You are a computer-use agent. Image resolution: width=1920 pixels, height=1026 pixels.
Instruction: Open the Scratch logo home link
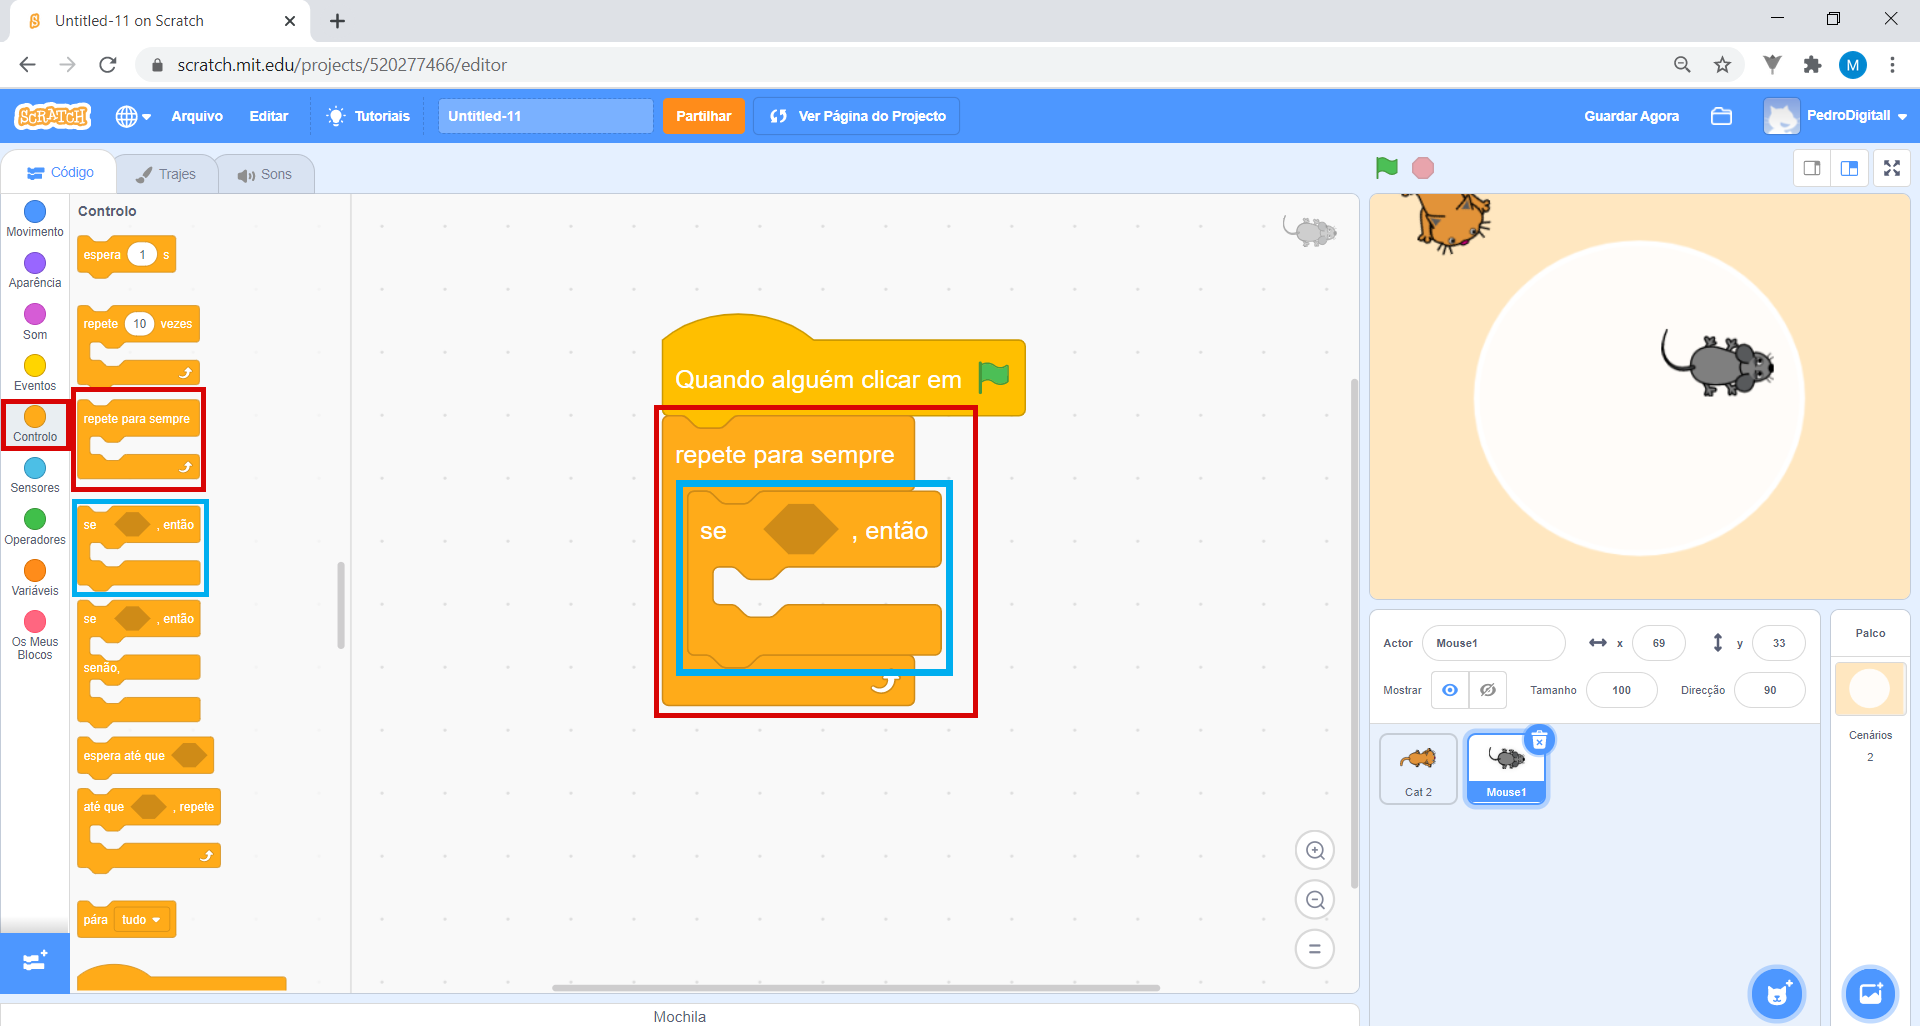pos(53,116)
